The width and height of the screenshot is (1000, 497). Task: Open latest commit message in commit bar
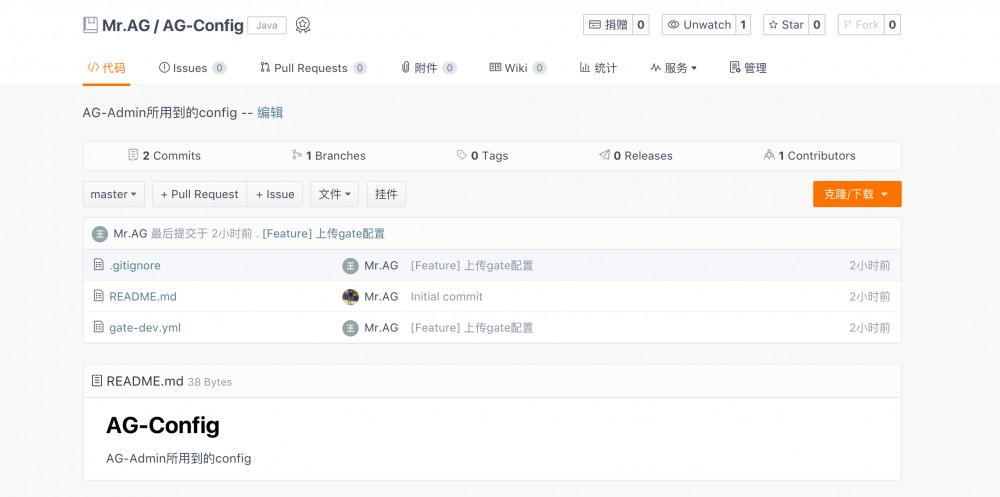pyautogui.click(x=323, y=234)
